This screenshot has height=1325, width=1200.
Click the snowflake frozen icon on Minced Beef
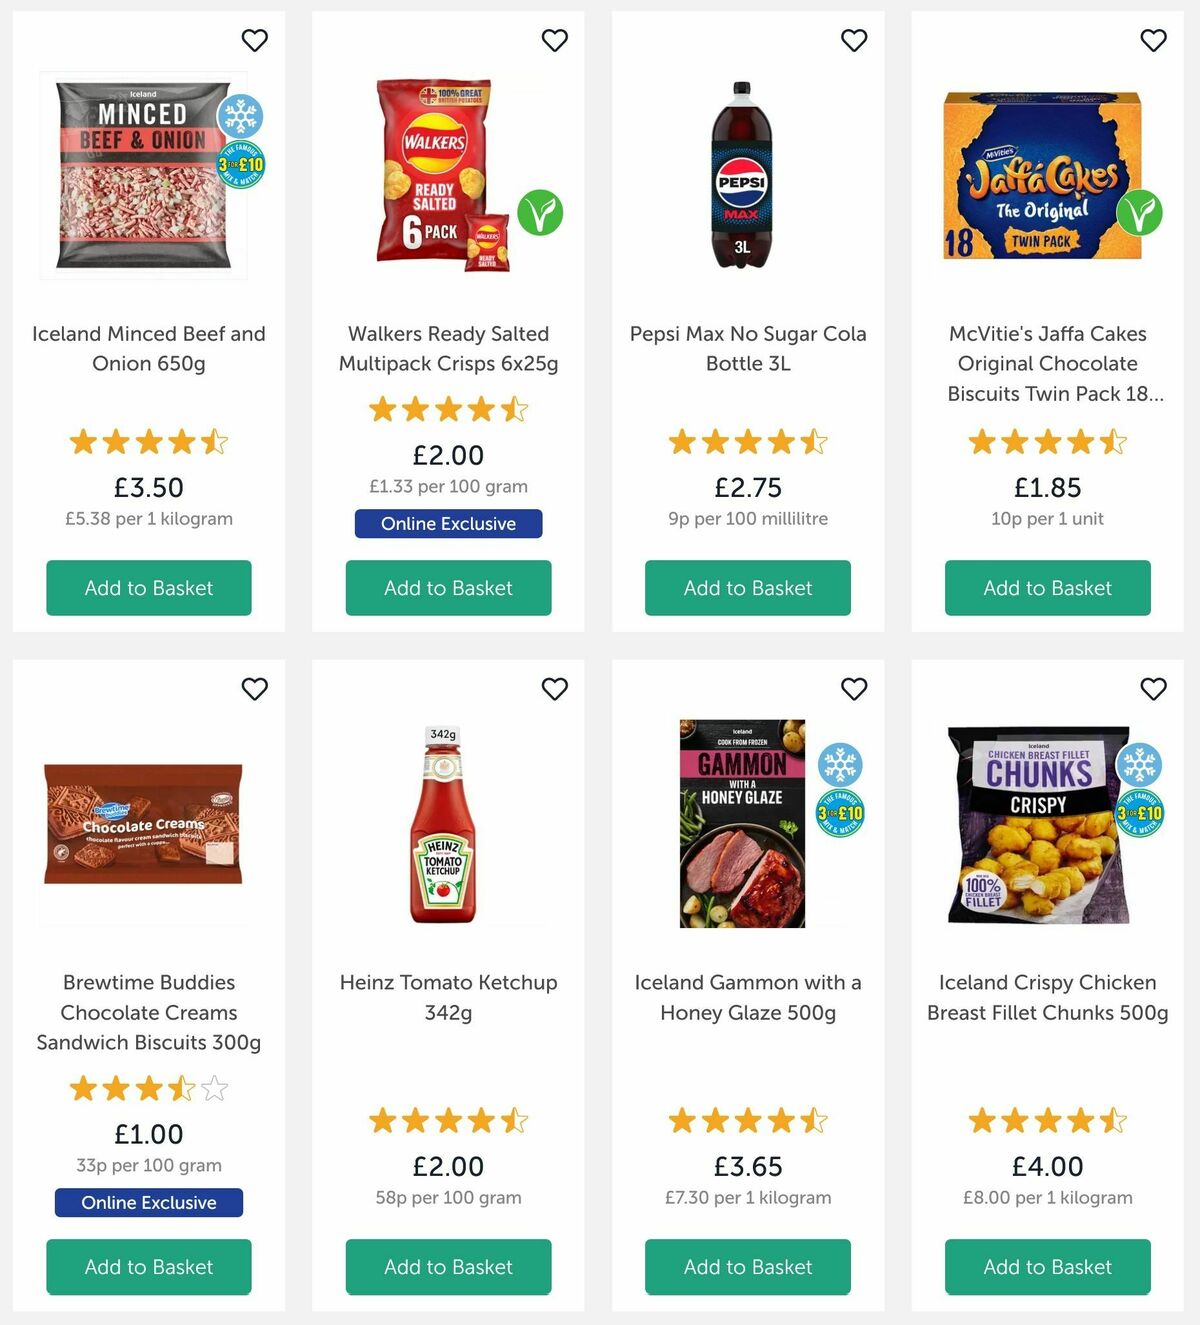tap(239, 117)
